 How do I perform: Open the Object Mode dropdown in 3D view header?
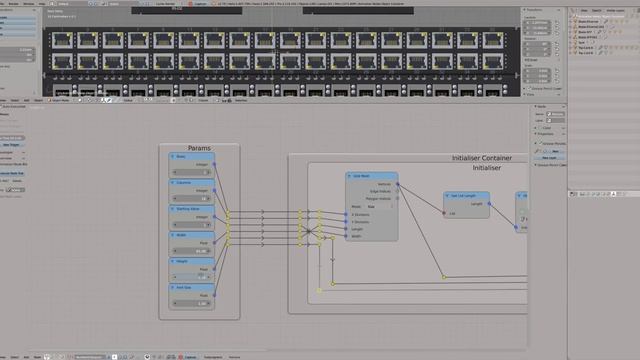pos(59,100)
